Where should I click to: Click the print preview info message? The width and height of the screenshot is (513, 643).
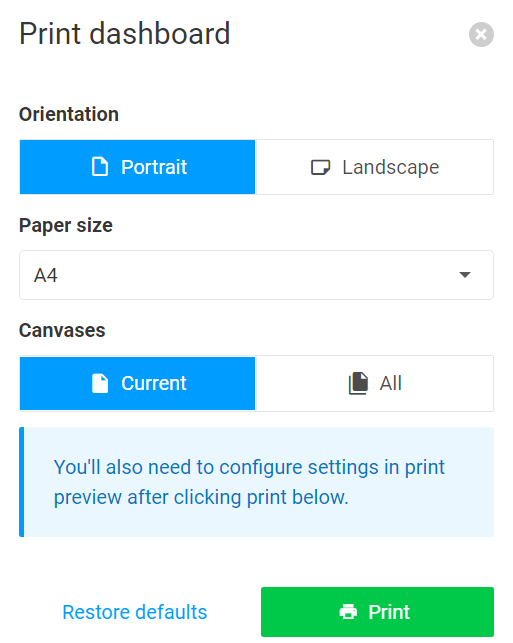(256, 482)
